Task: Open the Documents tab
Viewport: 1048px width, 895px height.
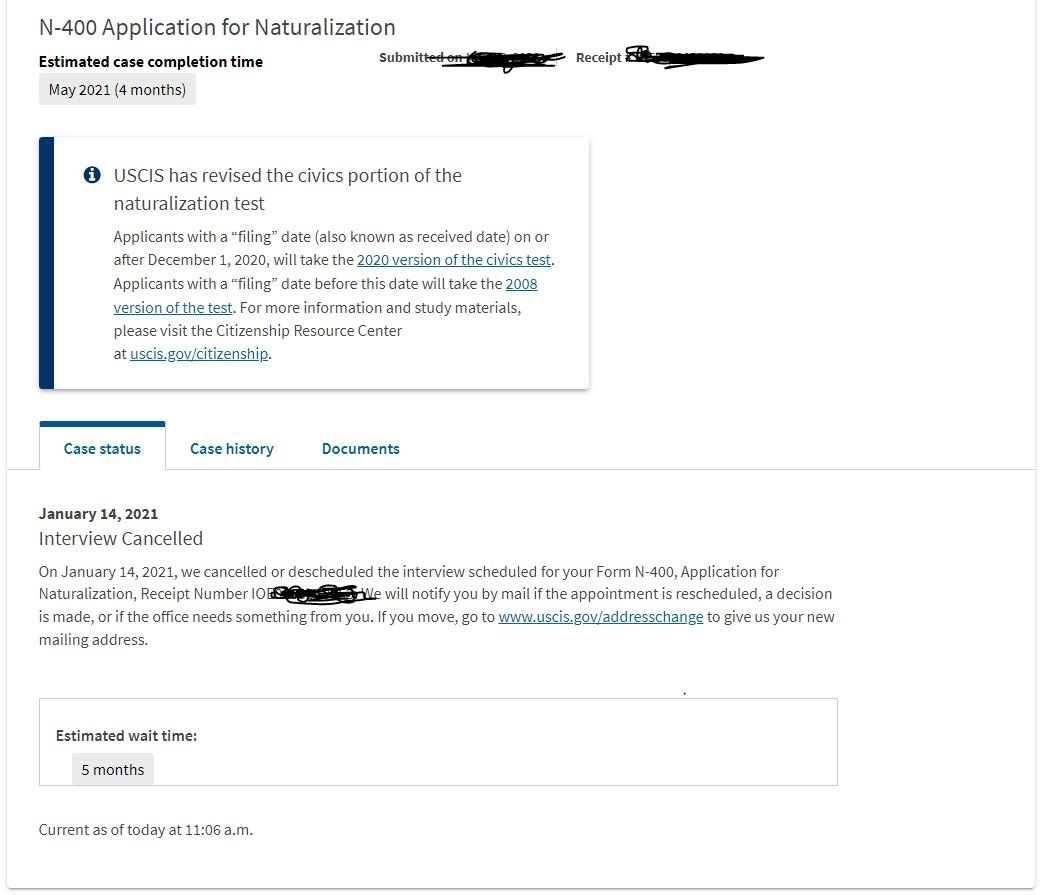Action: click(x=361, y=449)
